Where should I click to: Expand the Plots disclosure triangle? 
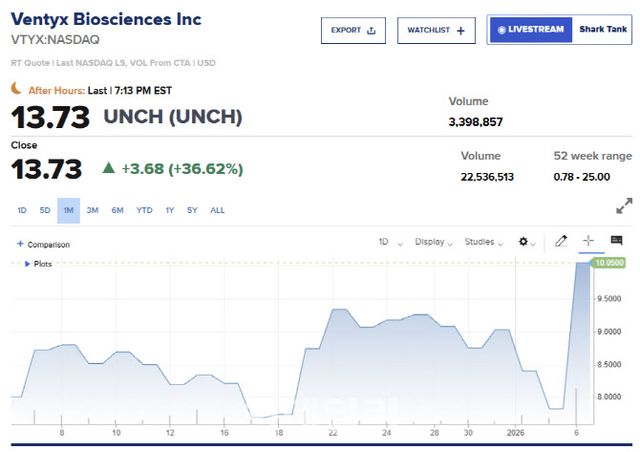(x=28, y=264)
